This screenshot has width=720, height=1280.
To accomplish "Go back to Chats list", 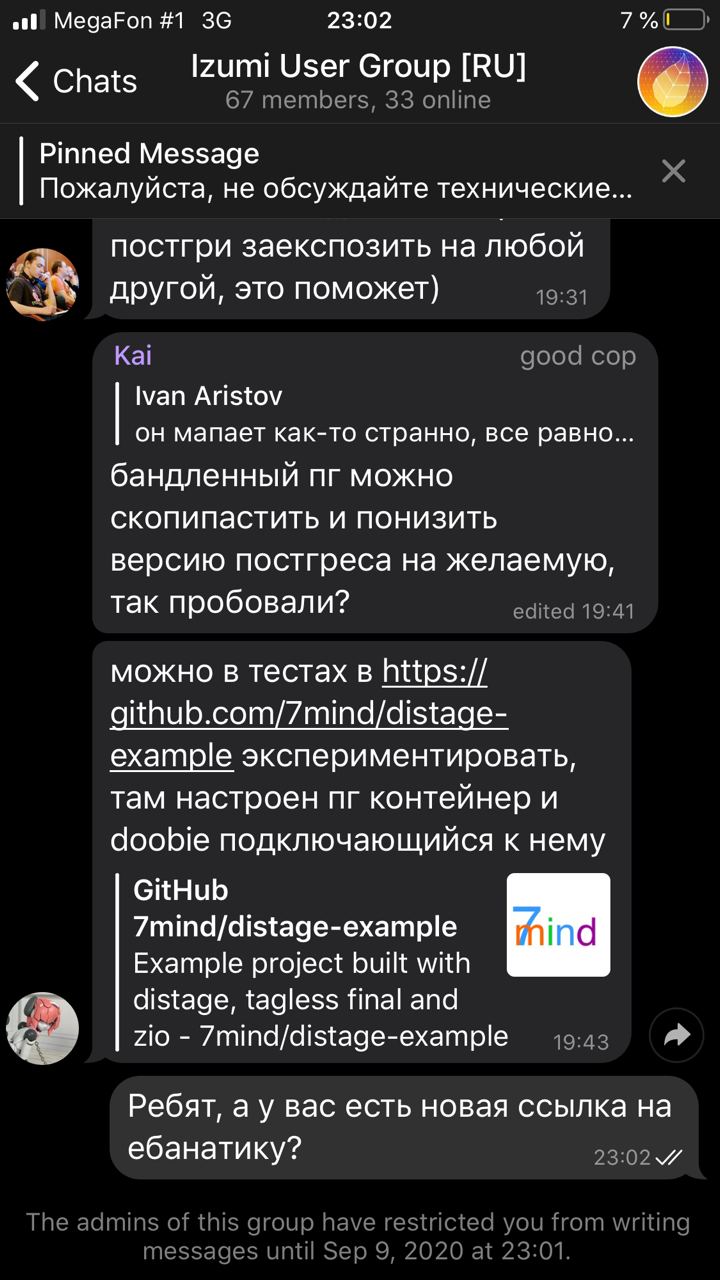I will [76, 81].
